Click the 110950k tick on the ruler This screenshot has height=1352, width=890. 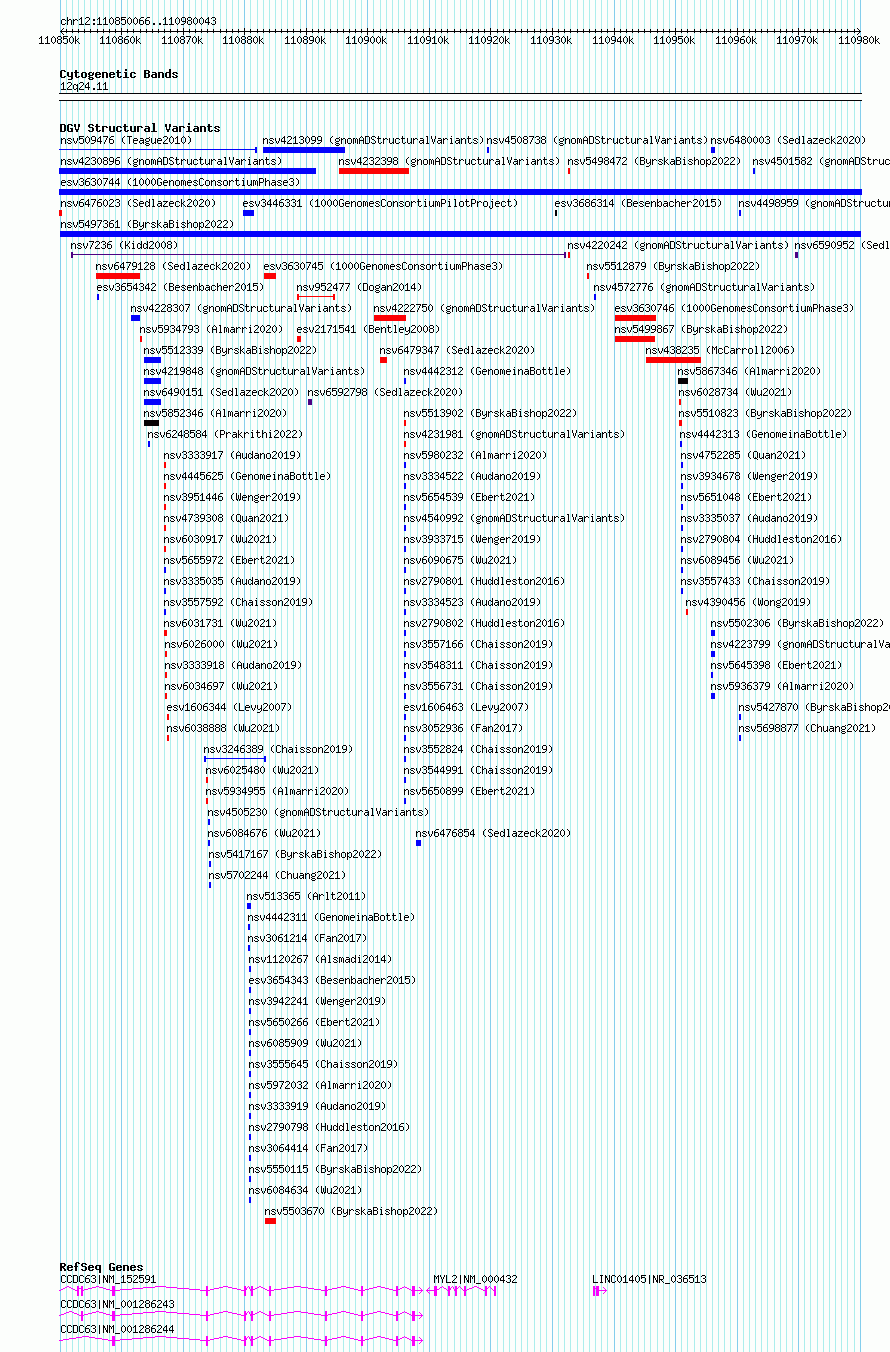click(675, 40)
